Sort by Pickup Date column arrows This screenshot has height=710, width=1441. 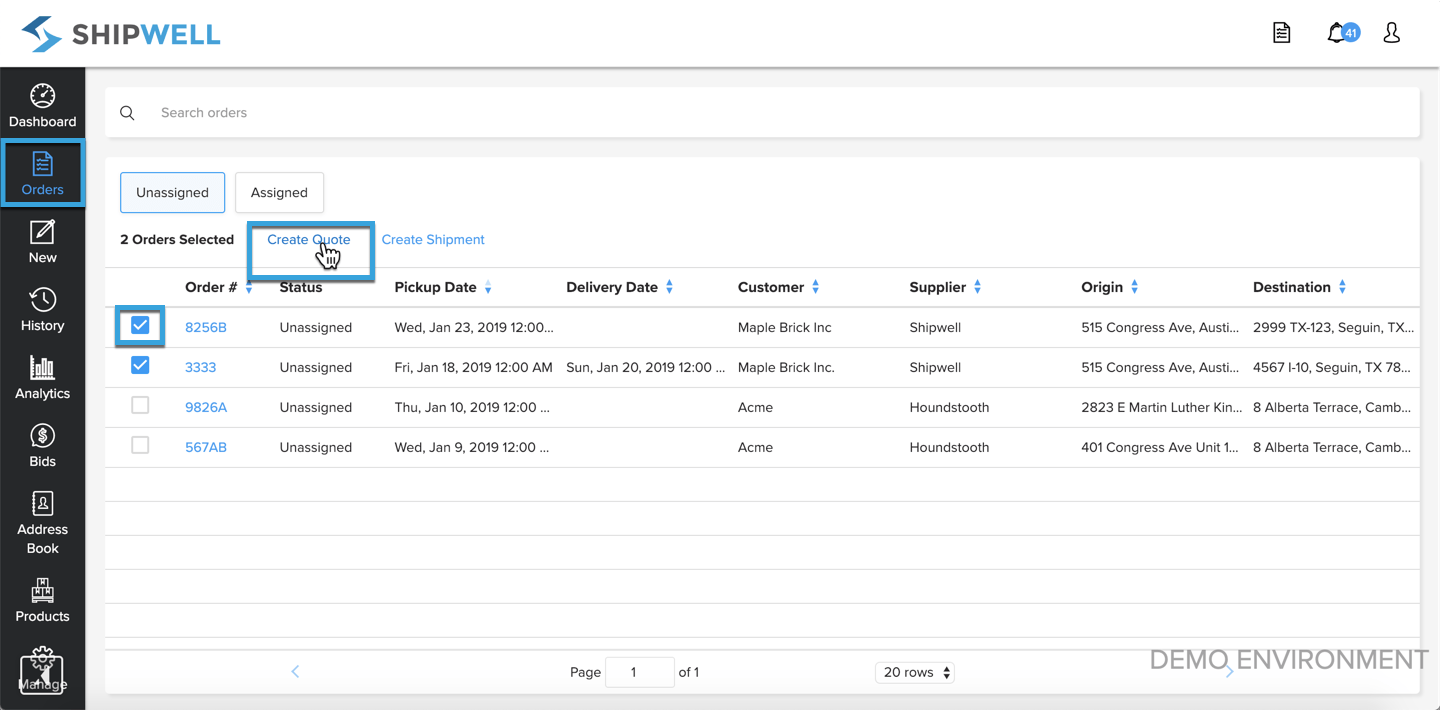[x=488, y=287]
